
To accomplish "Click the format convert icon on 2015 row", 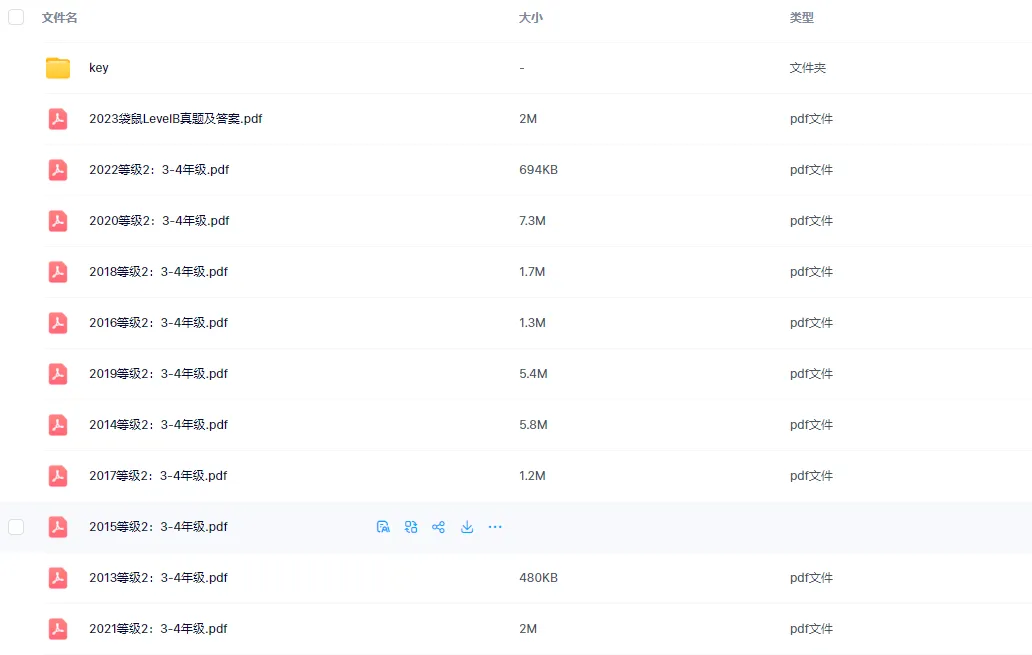I will coord(411,527).
